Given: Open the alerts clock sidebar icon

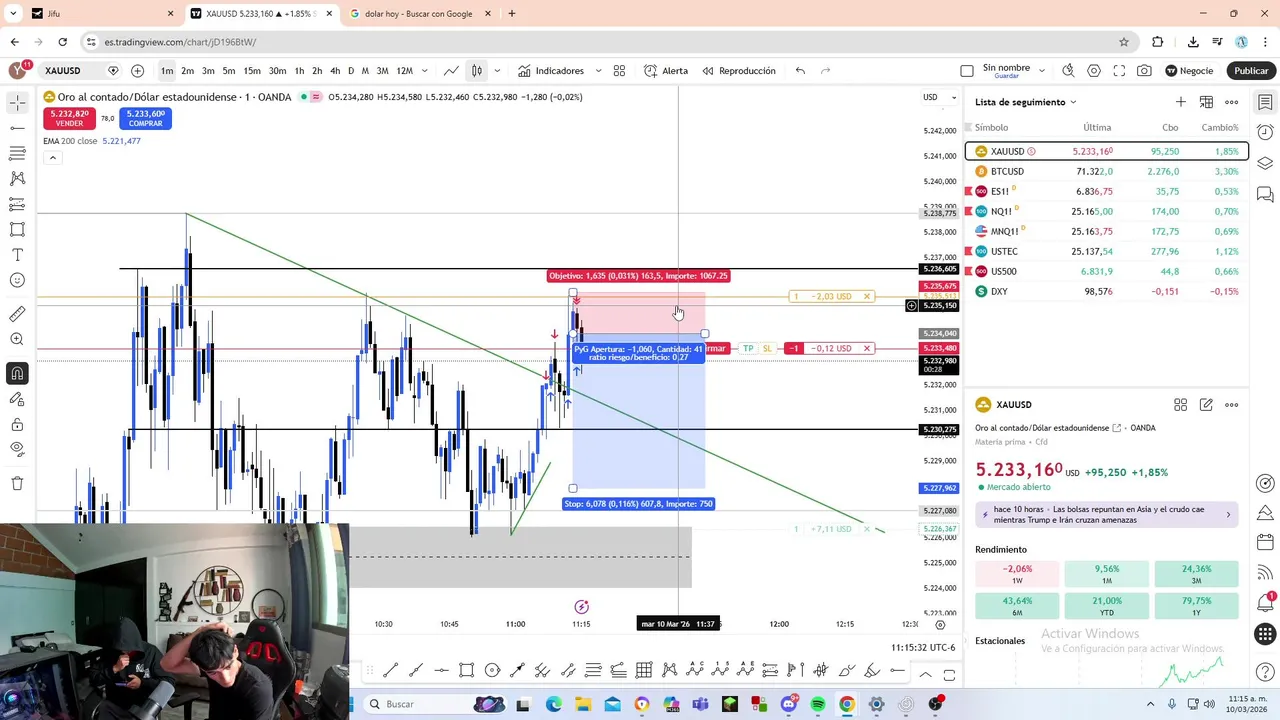Looking at the screenshot, I should click(1265, 132).
